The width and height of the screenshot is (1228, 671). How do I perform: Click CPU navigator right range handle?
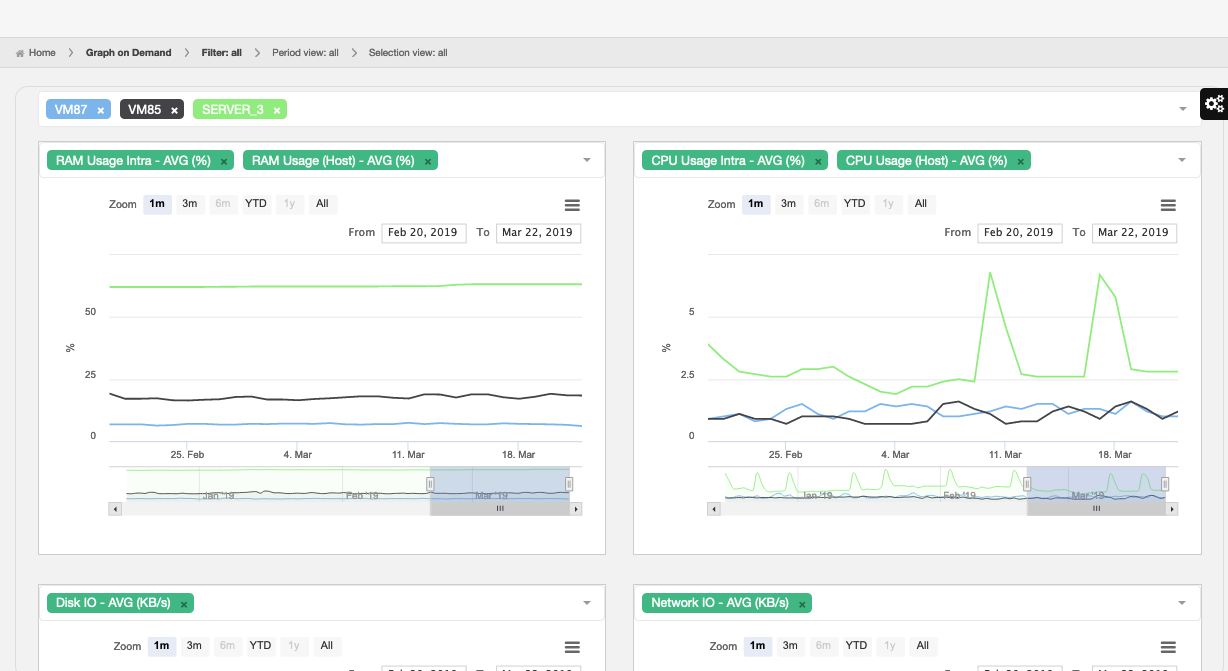[x=1165, y=484]
